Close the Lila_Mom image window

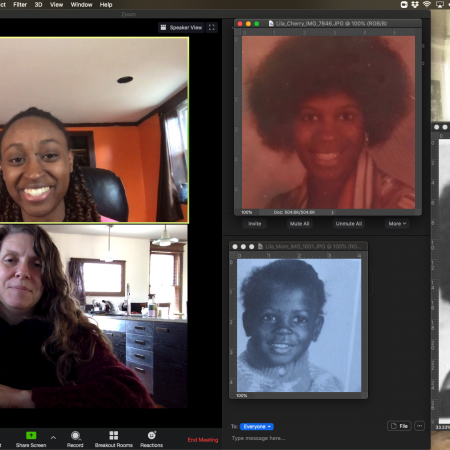(235, 247)
